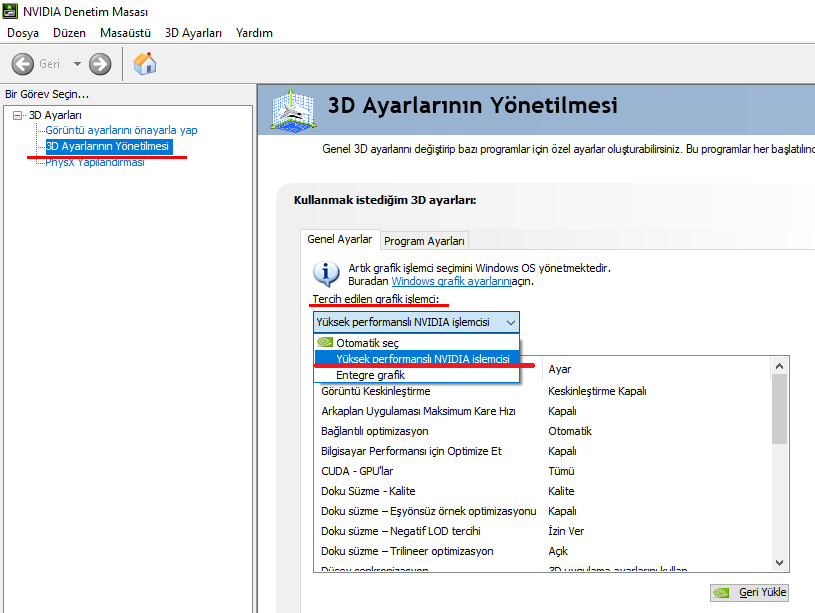Open the Dosya menu
This screenshot has width=815, height=613.
pyautogui.click(x=22, y=33)
